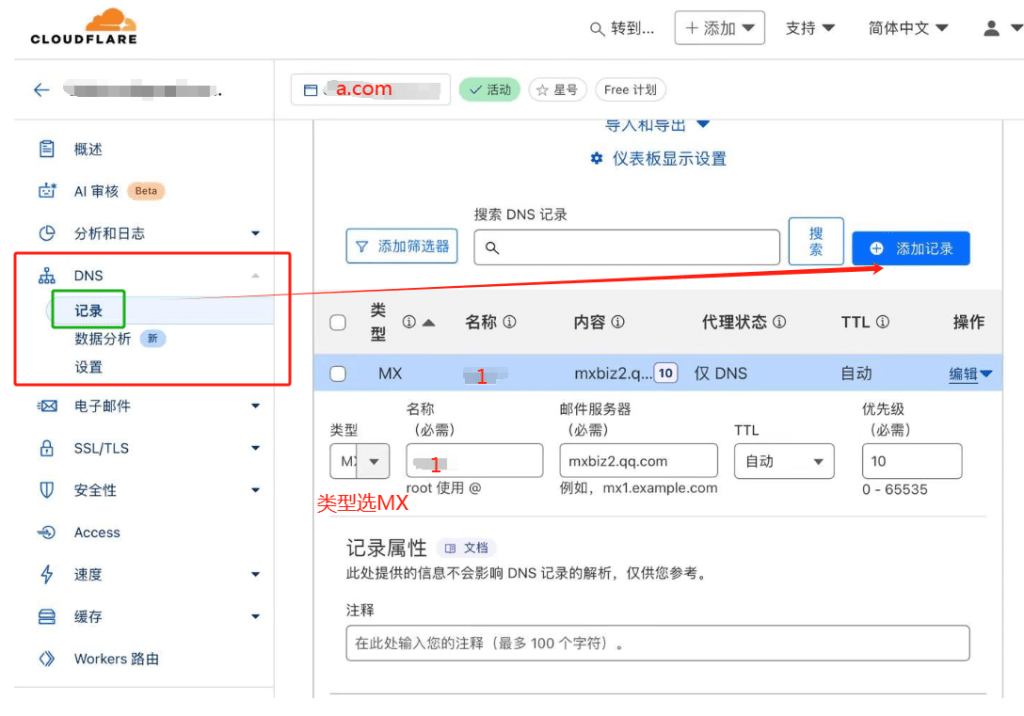
Task: Open the 类型 MX dropdown
Action: [360, 461]
